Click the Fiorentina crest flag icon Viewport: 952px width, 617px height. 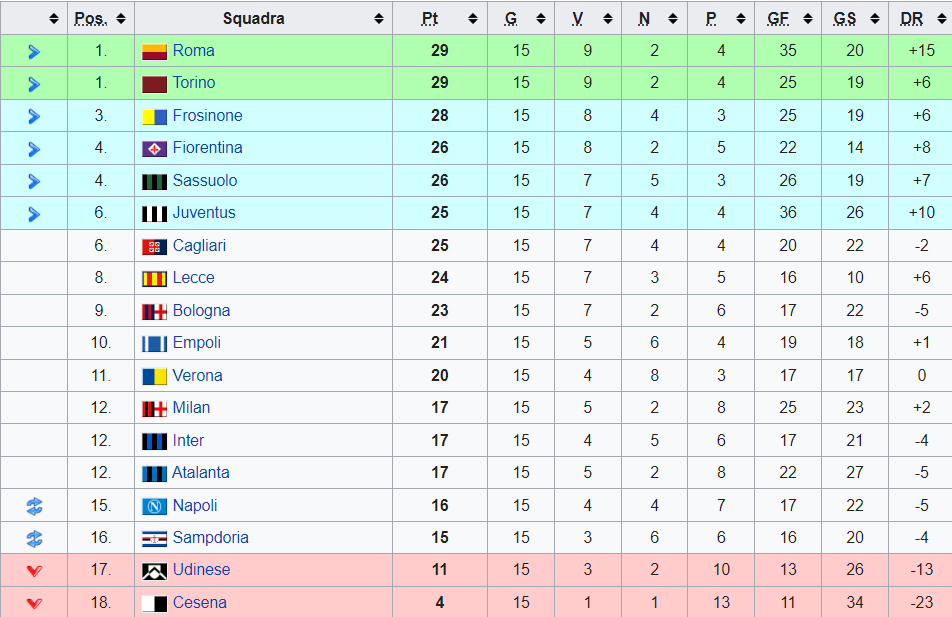point(154,149)
